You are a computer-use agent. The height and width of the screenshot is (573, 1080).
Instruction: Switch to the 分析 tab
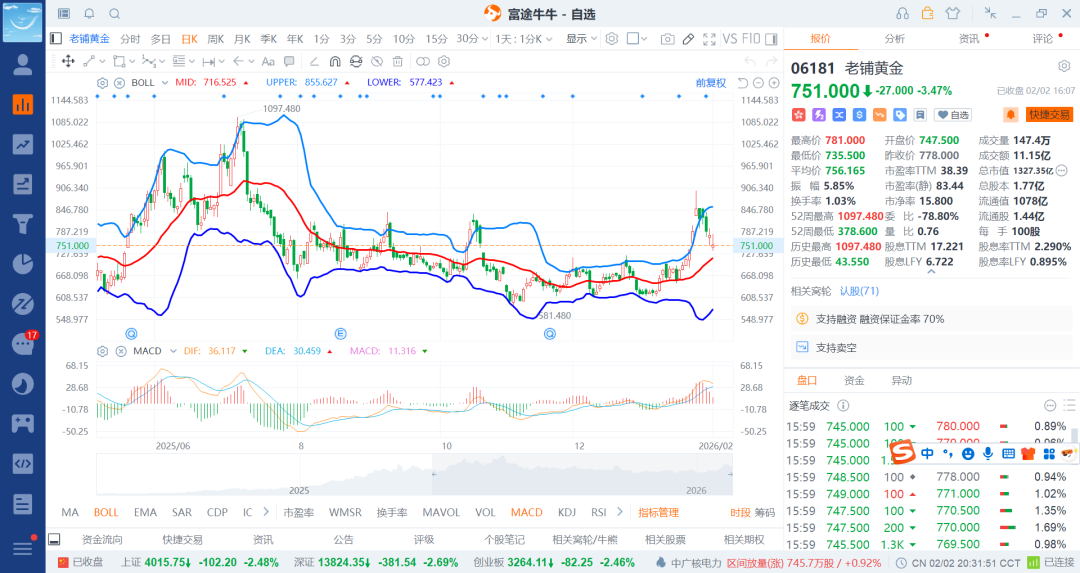[894, 39]
